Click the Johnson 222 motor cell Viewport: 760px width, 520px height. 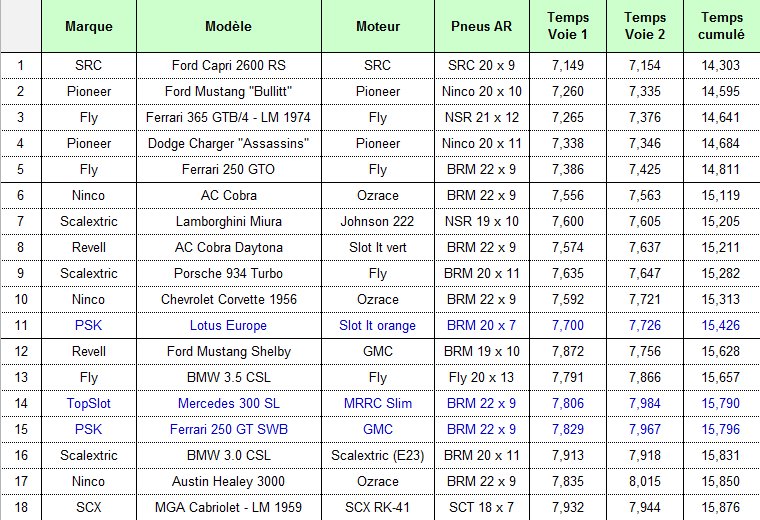pyautogui.click(x=377, y=221)
